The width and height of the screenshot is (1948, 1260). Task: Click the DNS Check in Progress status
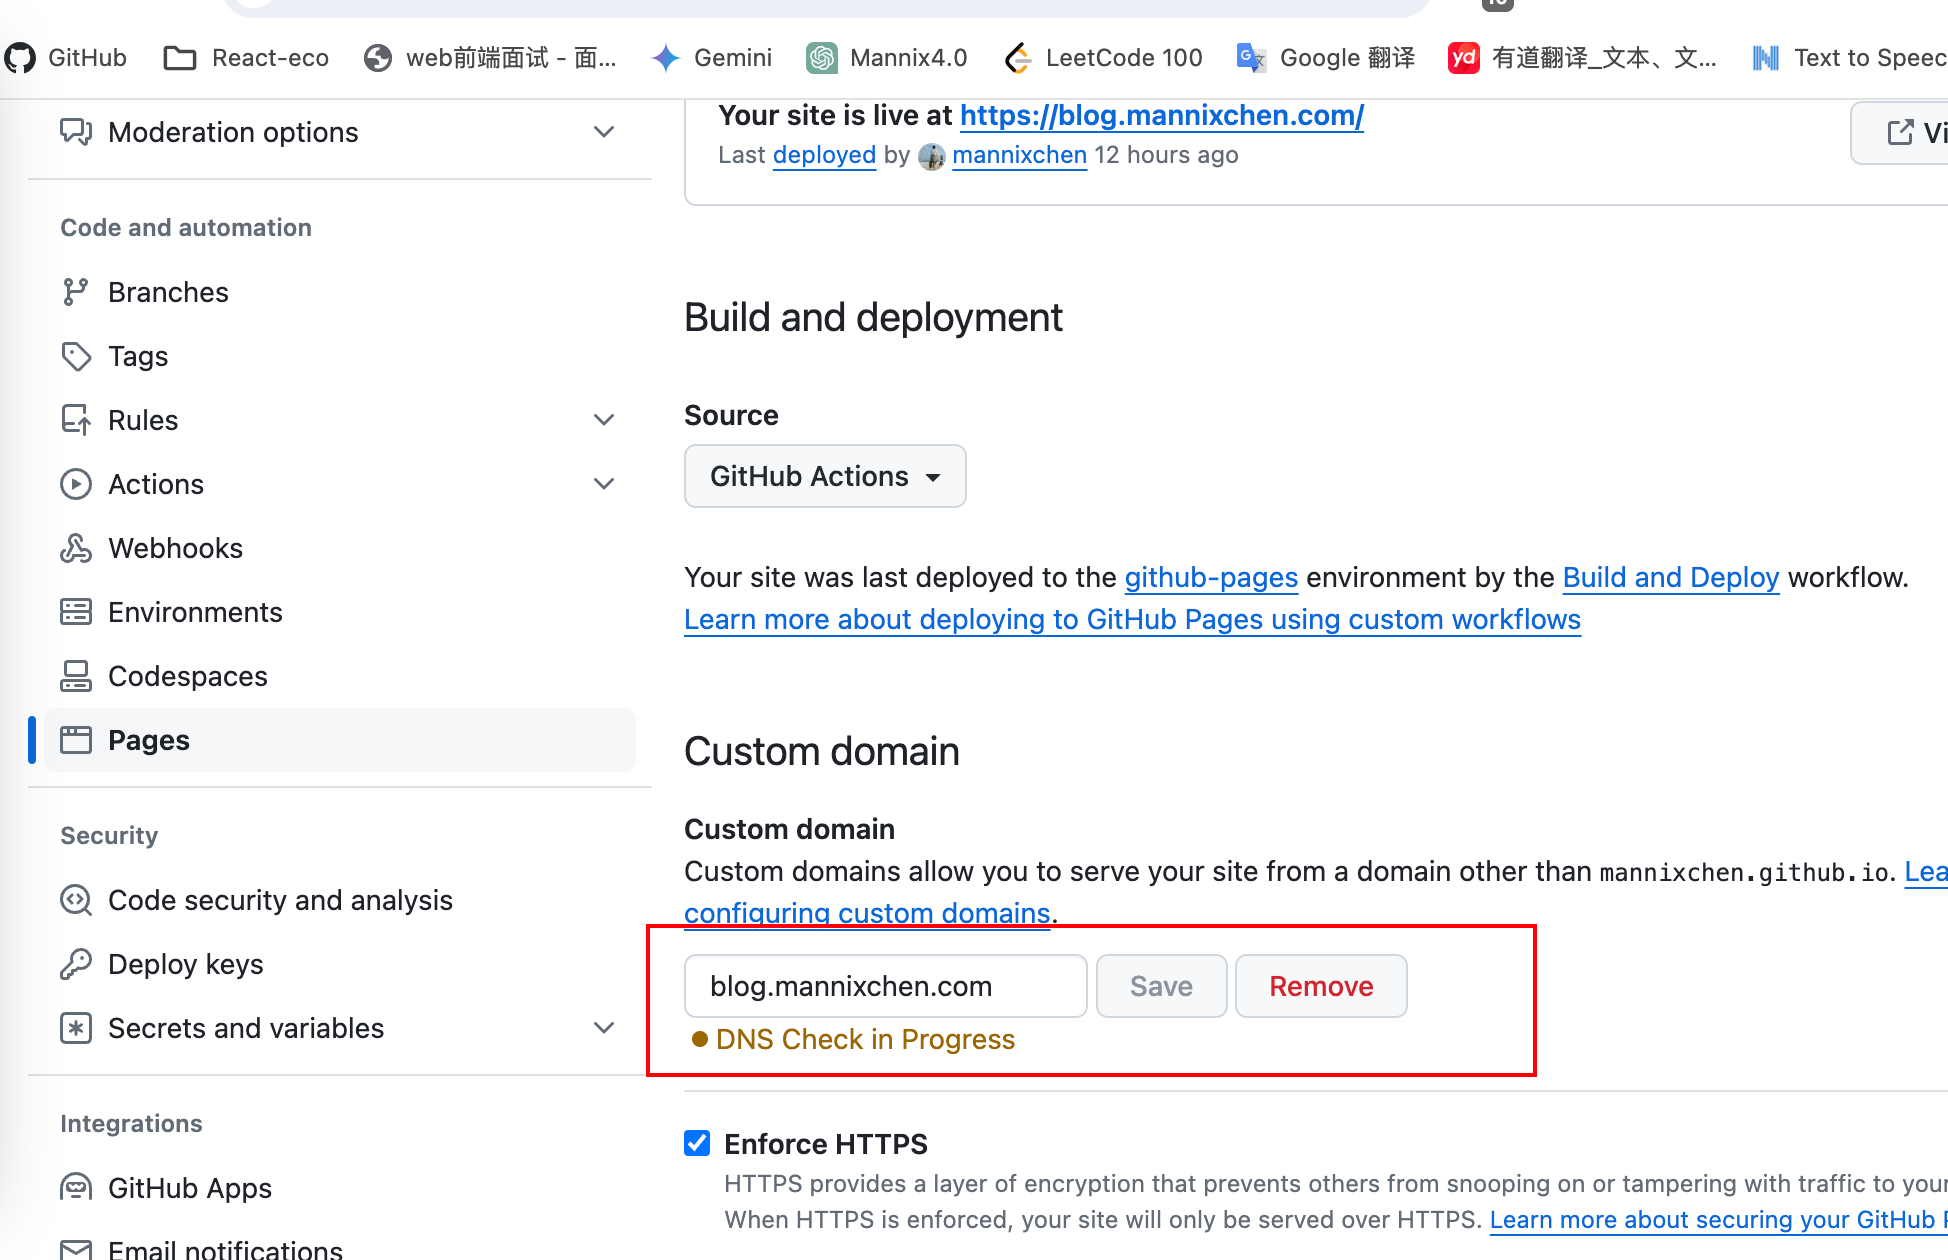[853, 1040]
